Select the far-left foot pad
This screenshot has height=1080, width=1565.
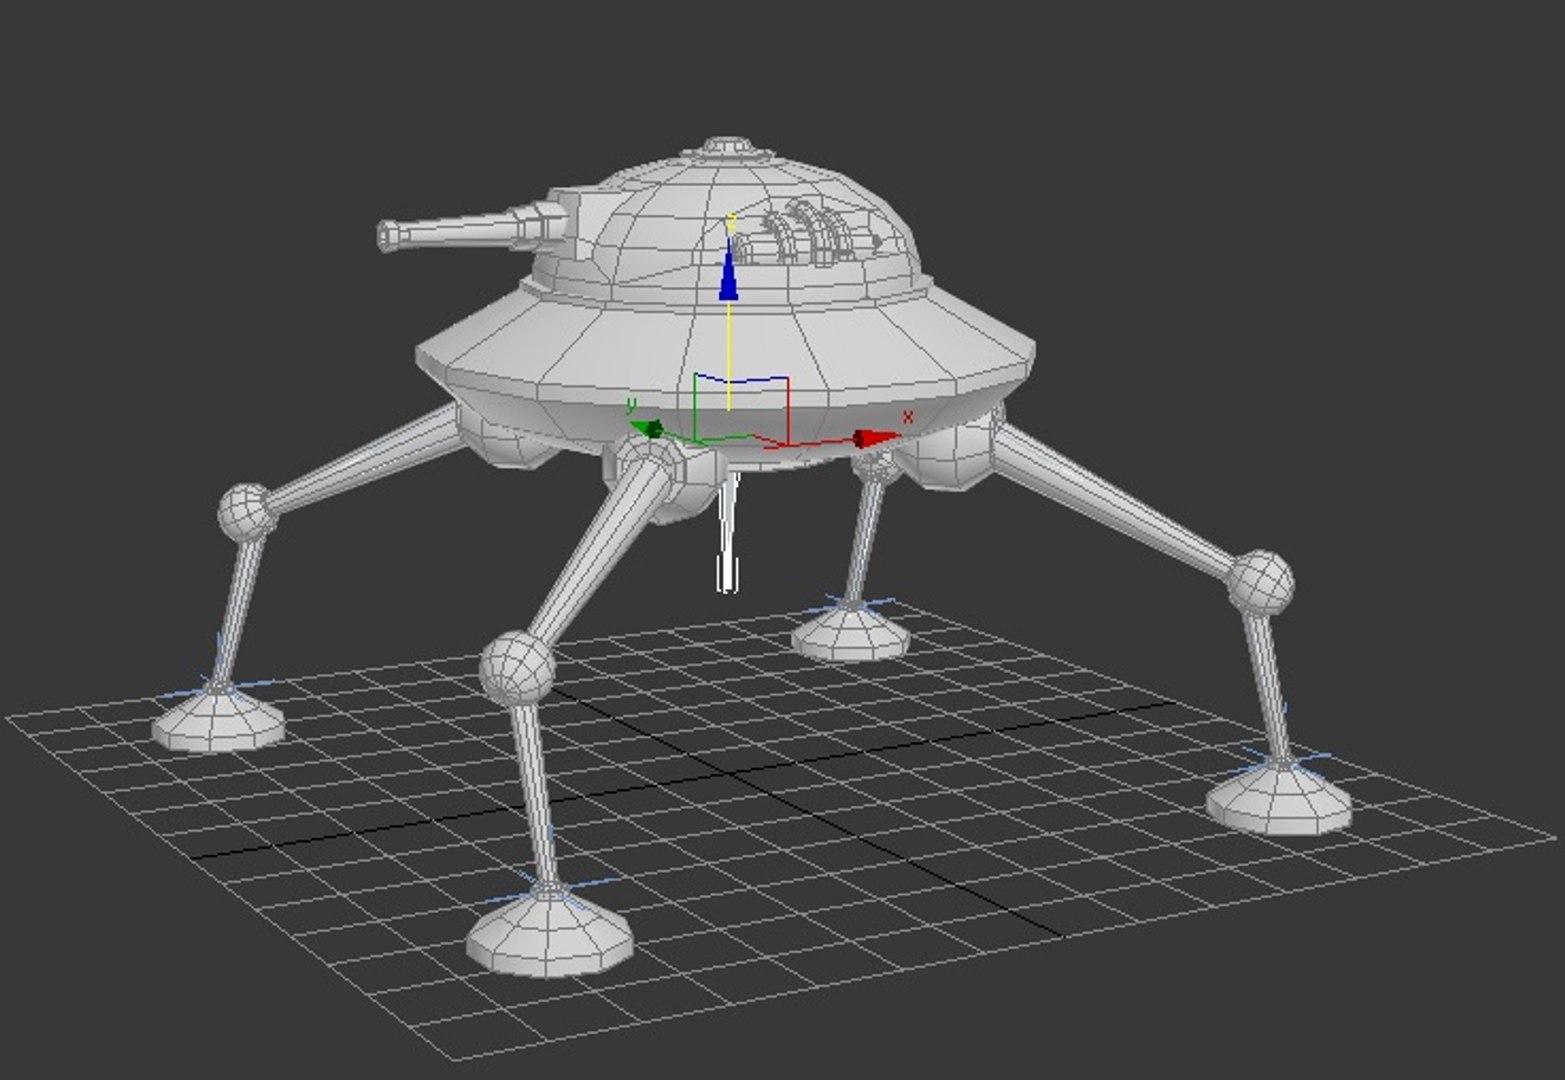218,717
